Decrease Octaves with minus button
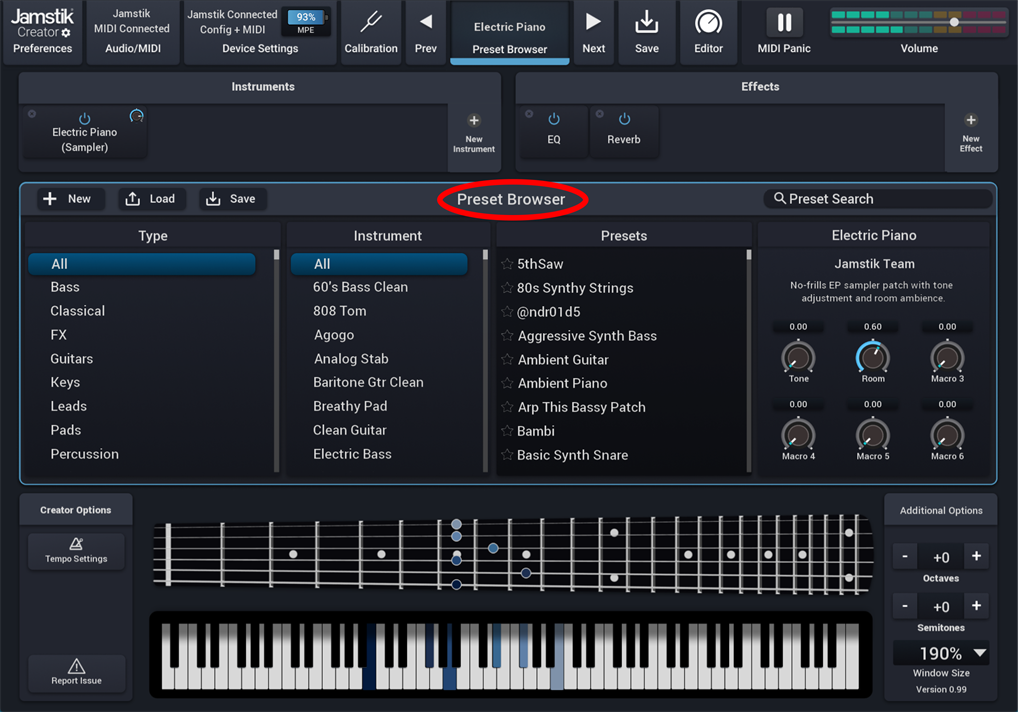The width and height of the screenshot is (1018, 712). (904, 556)
